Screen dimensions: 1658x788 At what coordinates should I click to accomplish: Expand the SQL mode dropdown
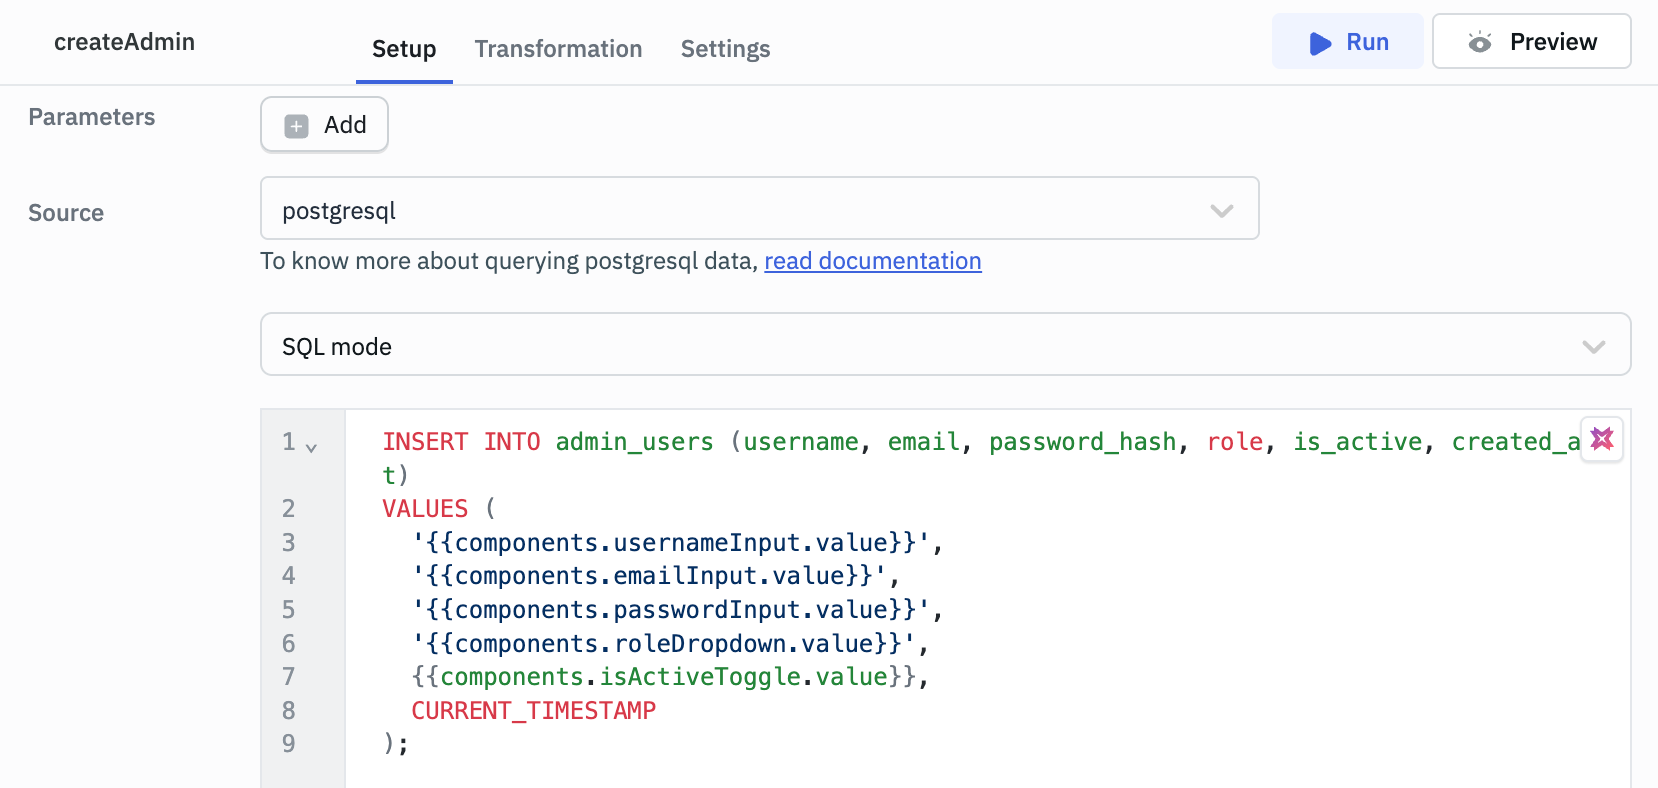point(945,345)
